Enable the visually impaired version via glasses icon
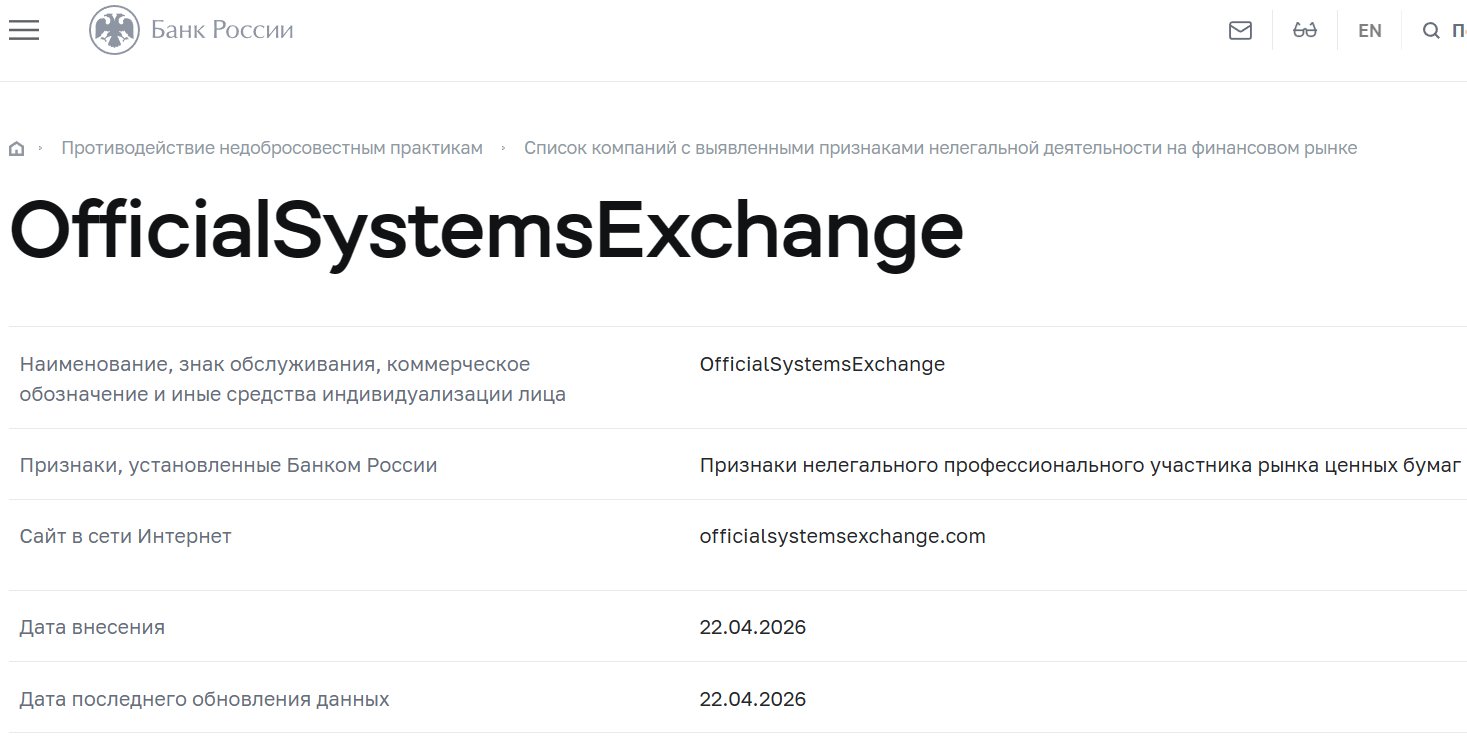1467x736 pixels. click(1304, 30)
